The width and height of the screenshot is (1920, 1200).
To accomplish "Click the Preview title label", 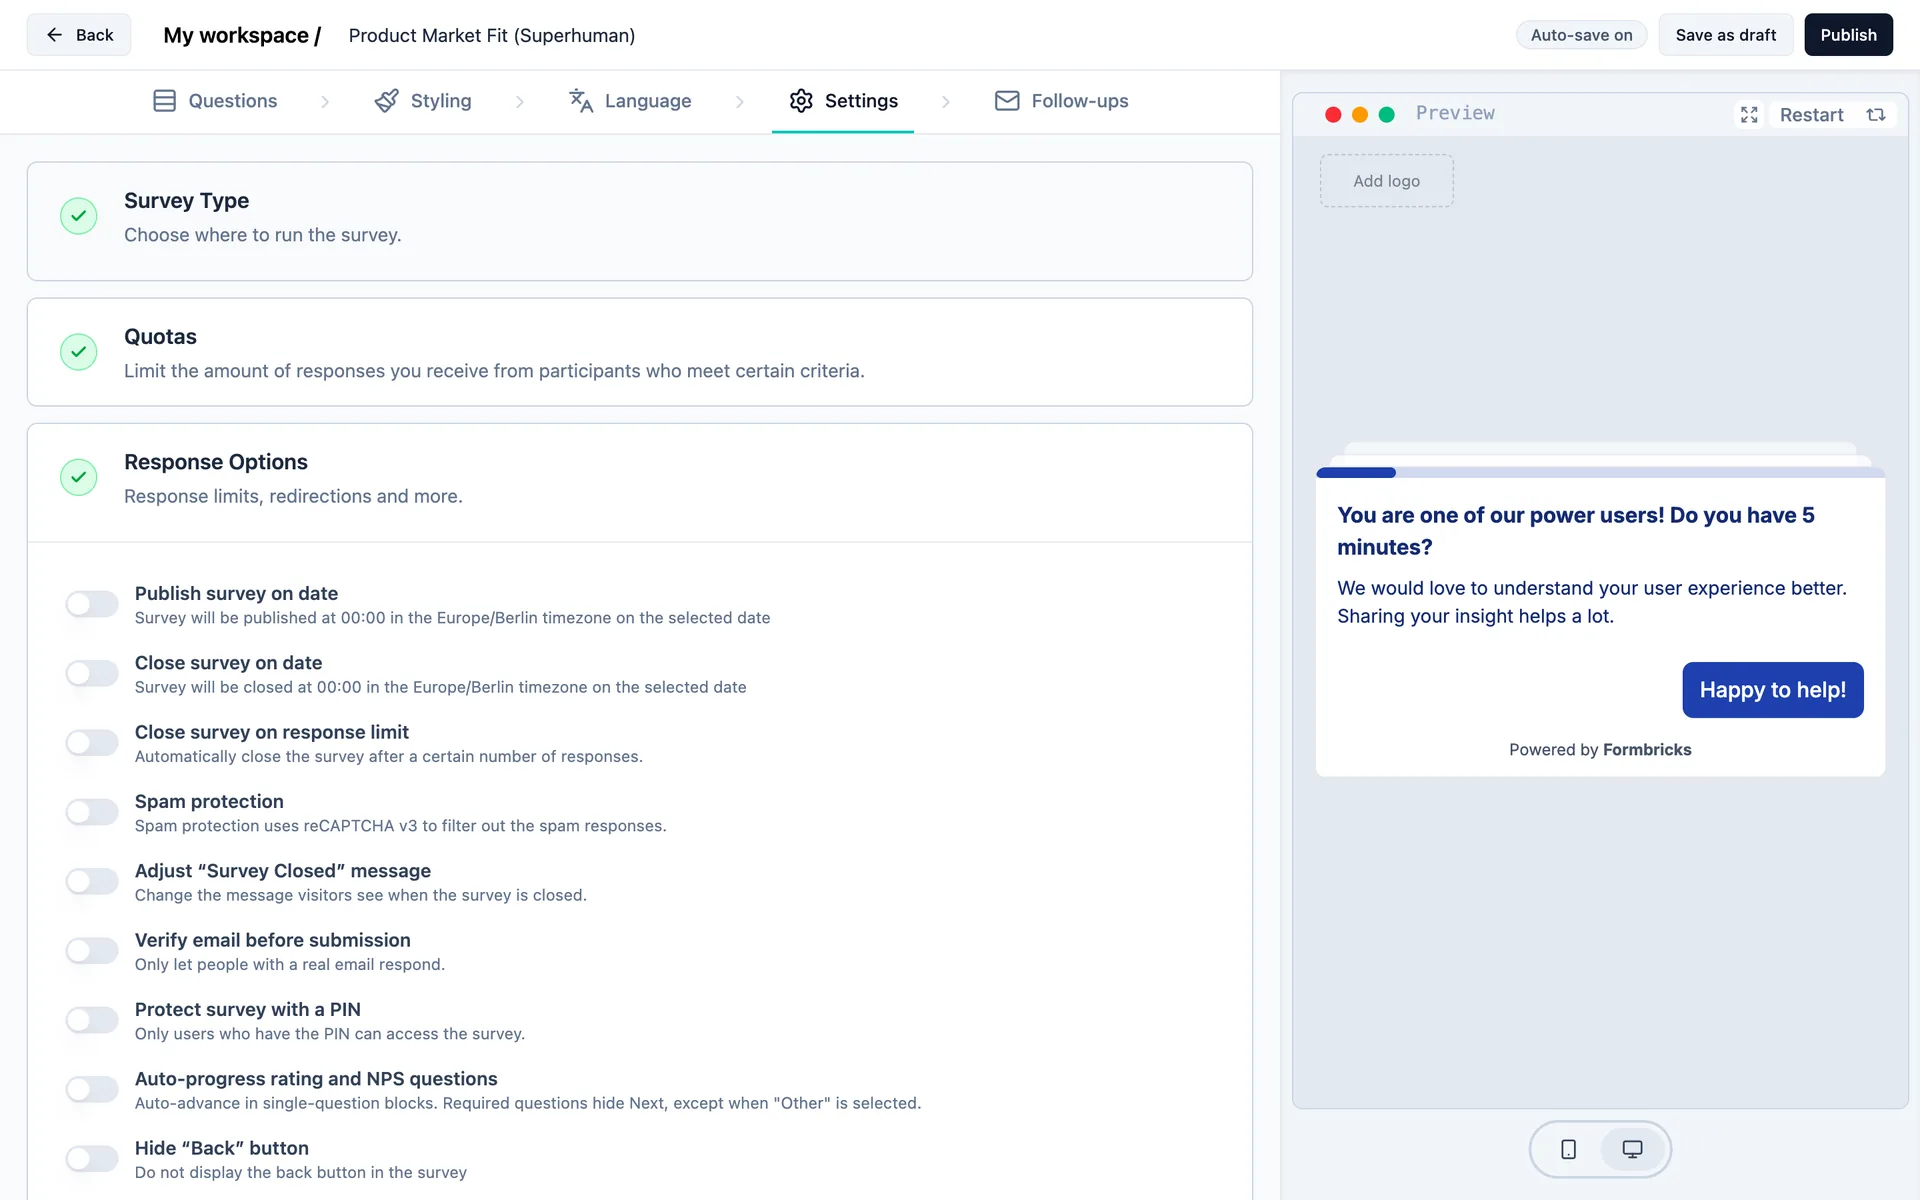I will coord(1455,113).
